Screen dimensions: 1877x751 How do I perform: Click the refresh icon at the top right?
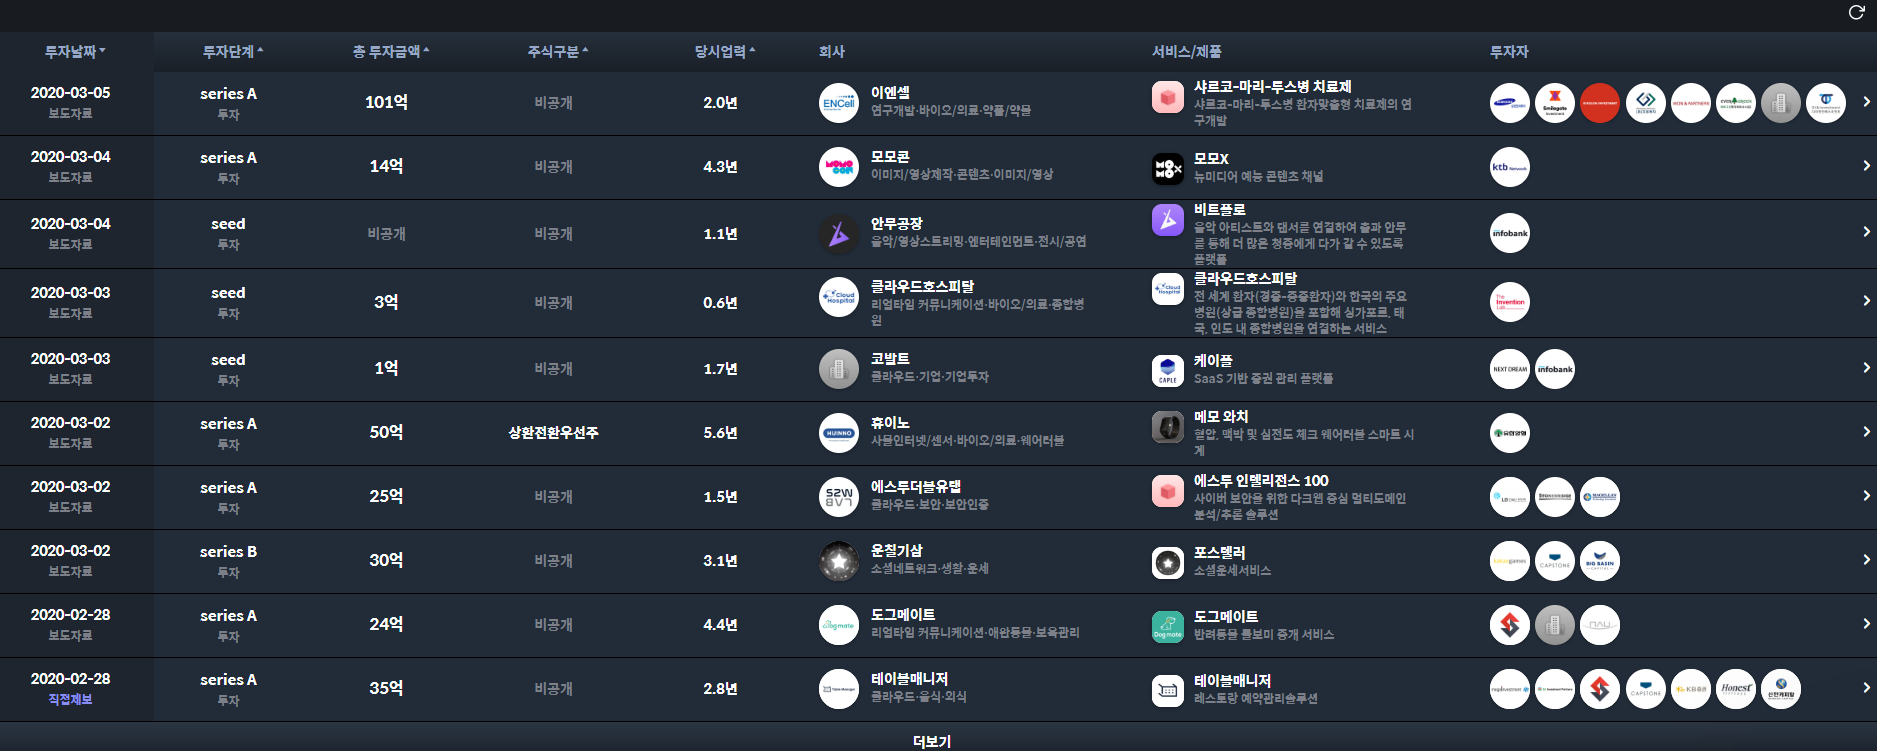[x=1856, y=12]
